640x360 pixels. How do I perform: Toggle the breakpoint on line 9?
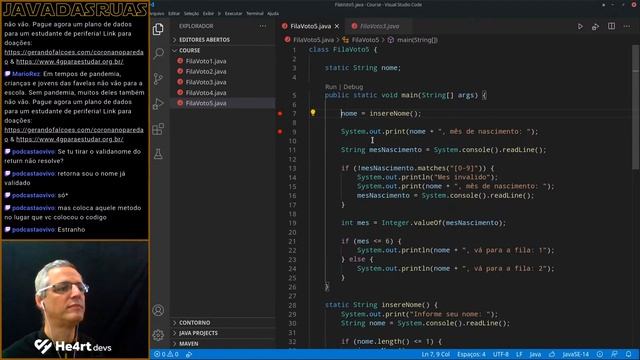[280, 131]
